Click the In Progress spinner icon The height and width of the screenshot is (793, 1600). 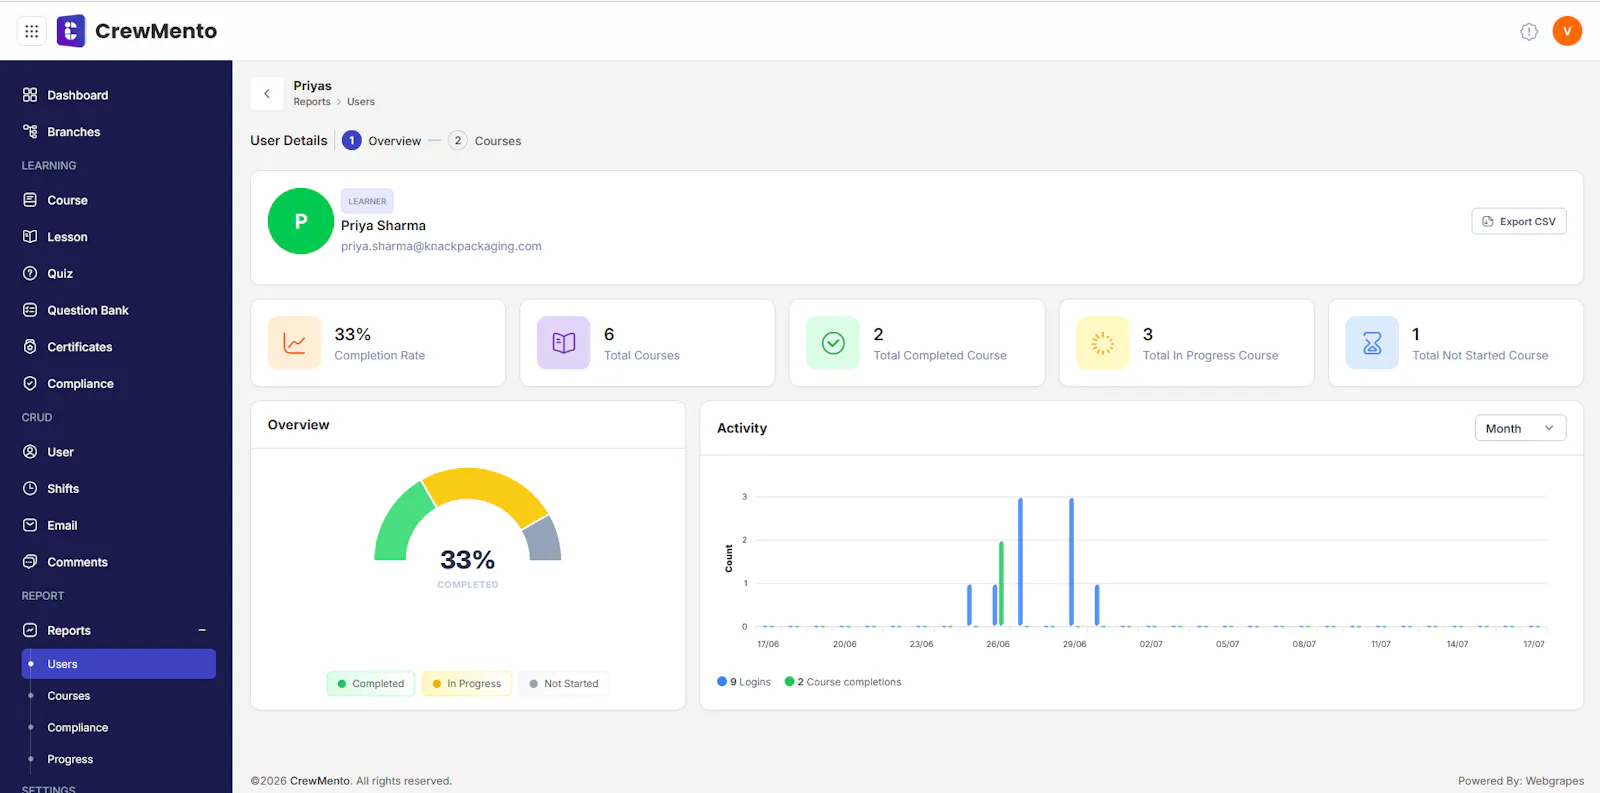1102,343
